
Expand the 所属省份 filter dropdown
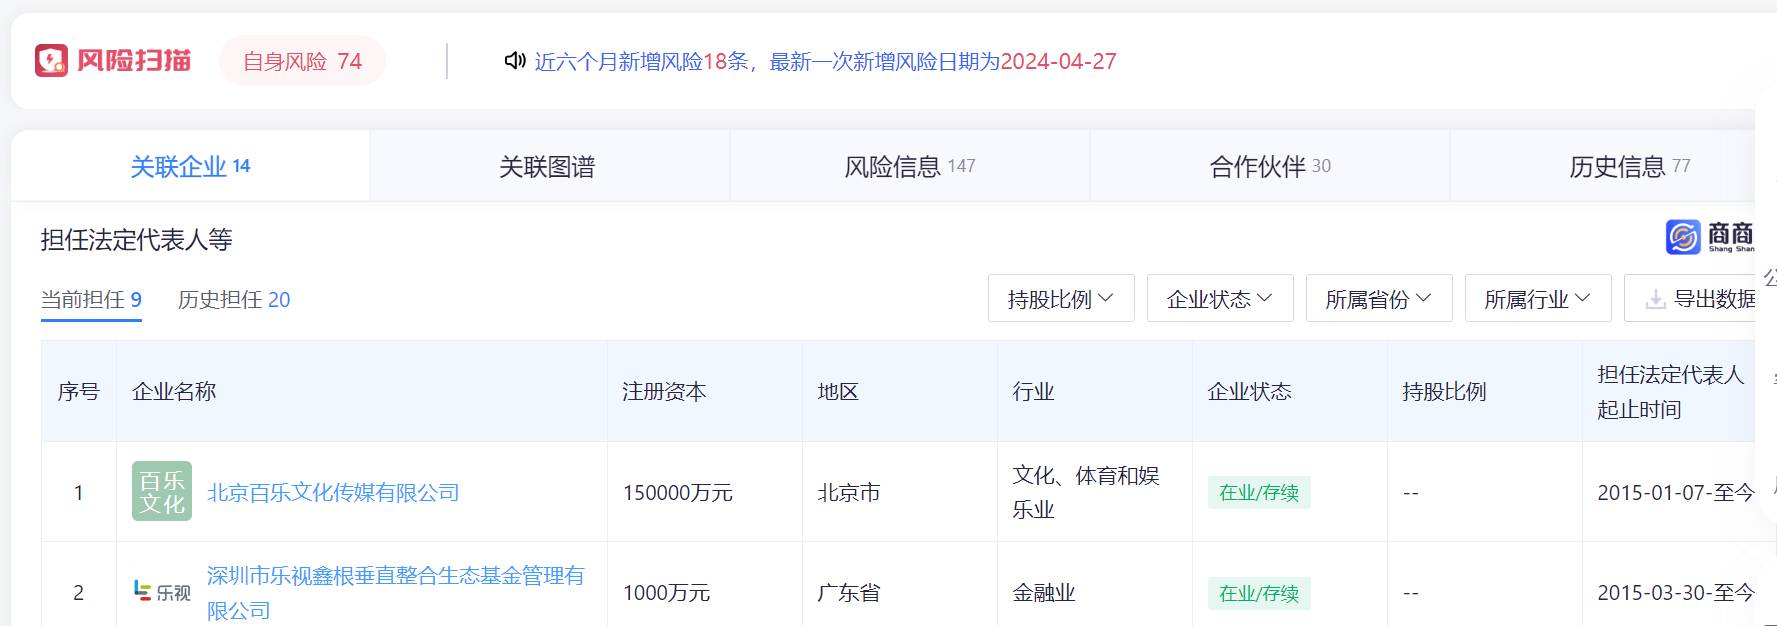pyautogui.click(x=1379, y=298)
